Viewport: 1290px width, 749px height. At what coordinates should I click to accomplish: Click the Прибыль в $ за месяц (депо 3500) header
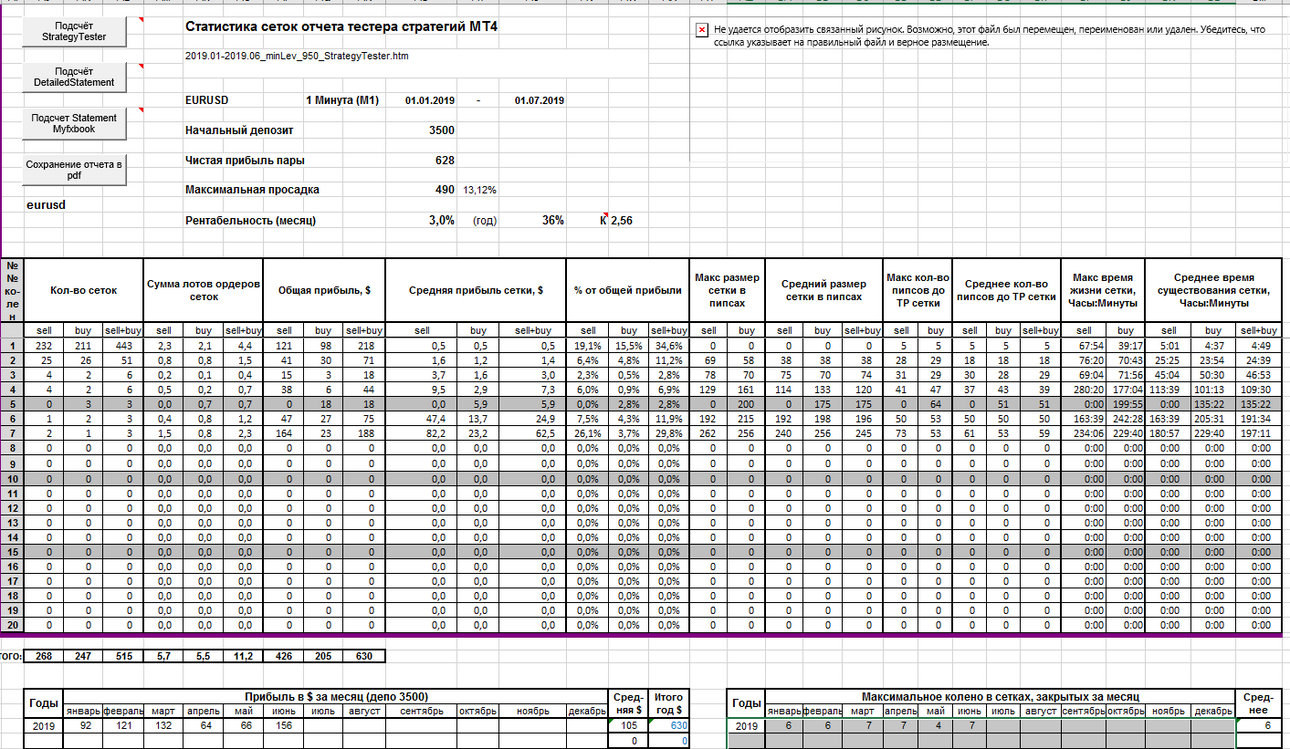pos(336,696)
